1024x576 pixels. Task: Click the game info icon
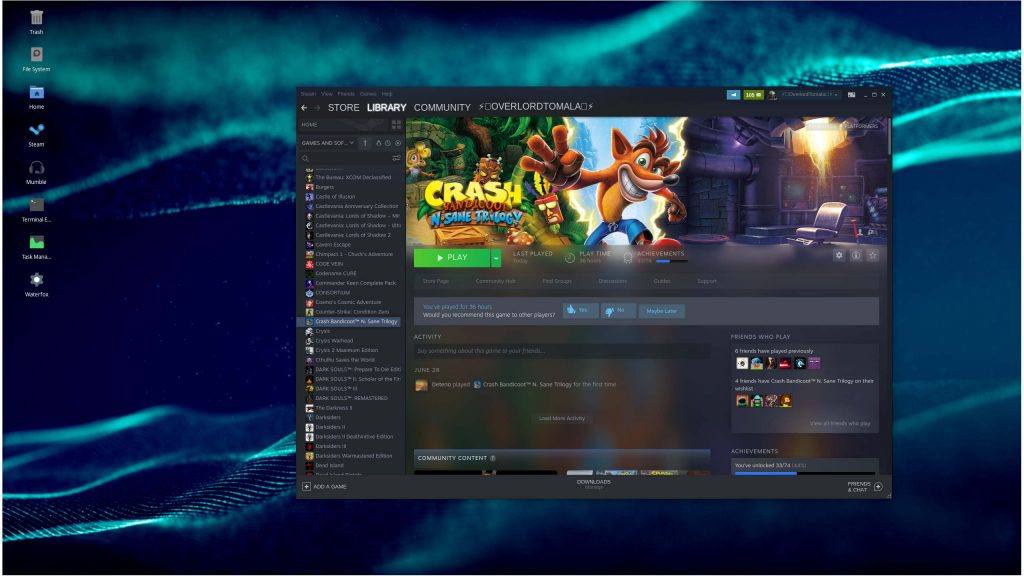pyautogui.click(x=856, y=256)
